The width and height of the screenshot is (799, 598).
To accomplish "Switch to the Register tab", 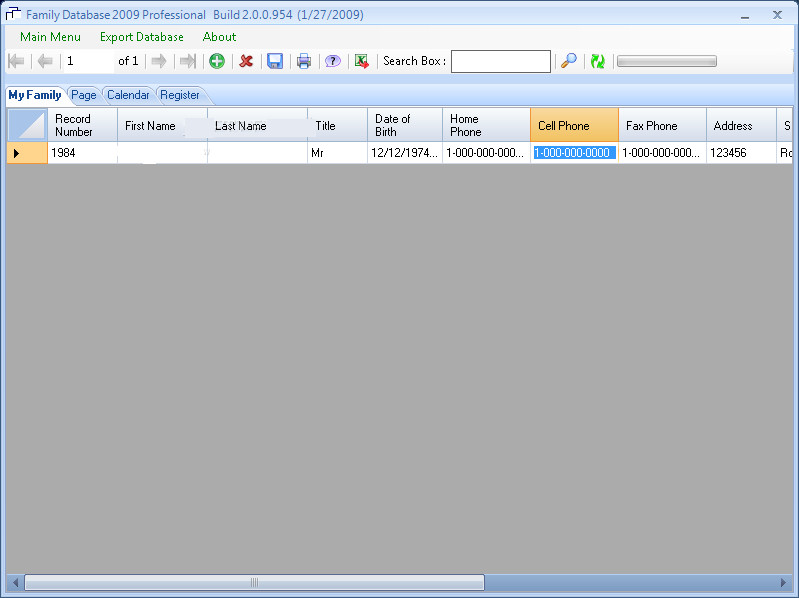I will click(x=180, y=95).
